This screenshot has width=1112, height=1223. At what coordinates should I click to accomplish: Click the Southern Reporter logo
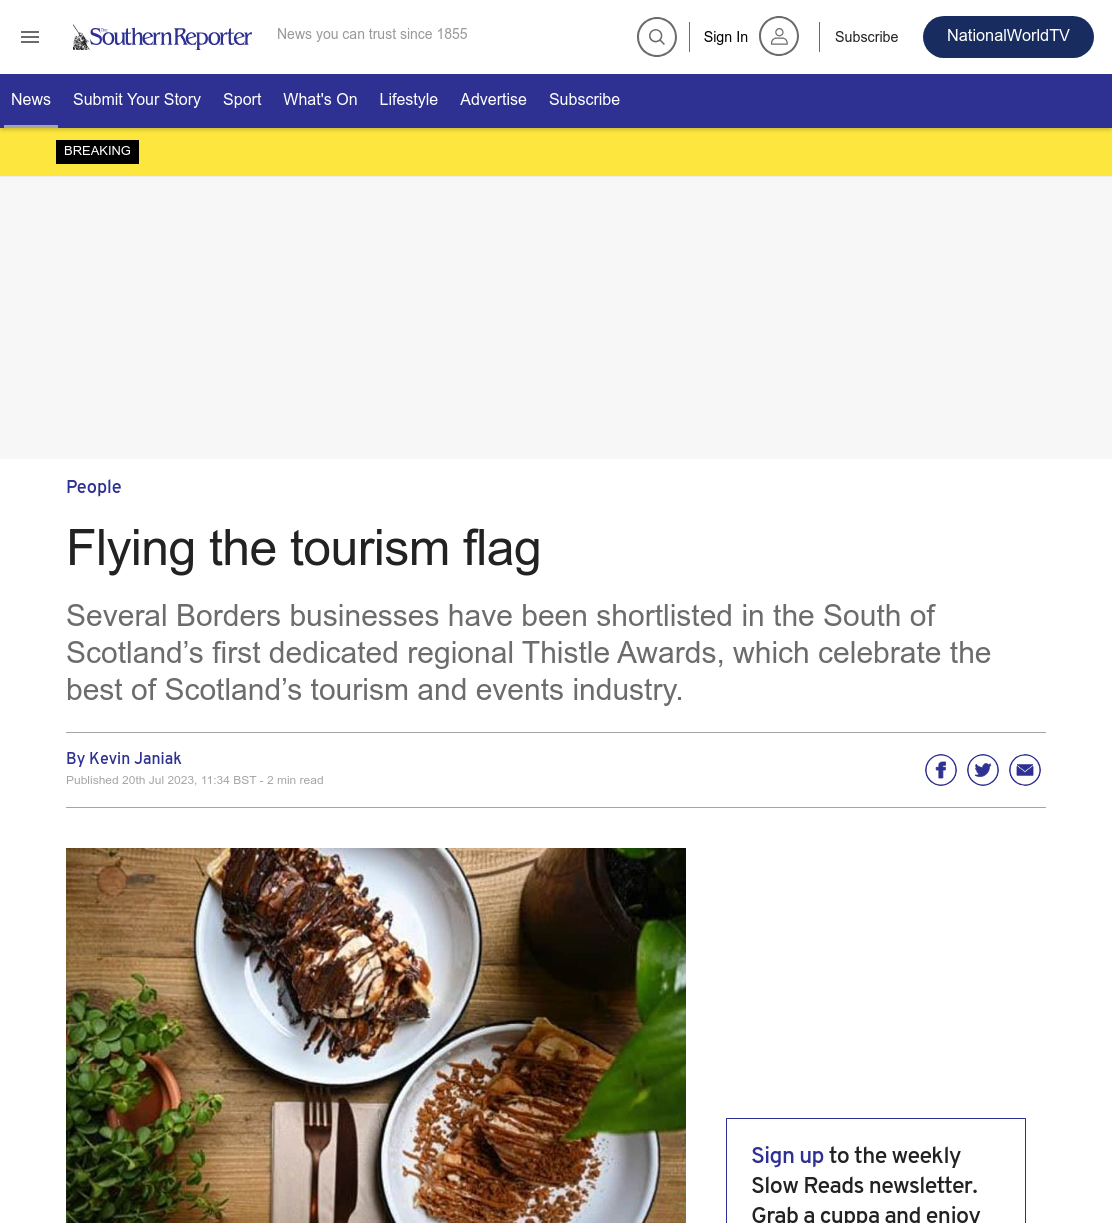pyautogui.click(x=161, y=37)
